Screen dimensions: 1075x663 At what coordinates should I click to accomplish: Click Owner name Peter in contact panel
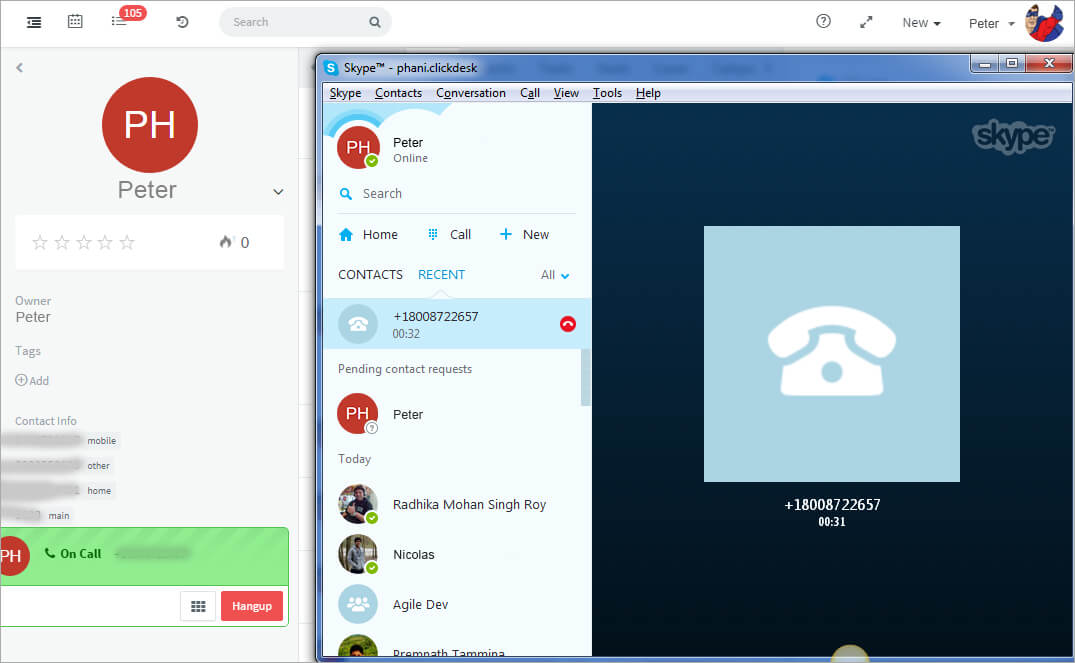pos(33,317)
